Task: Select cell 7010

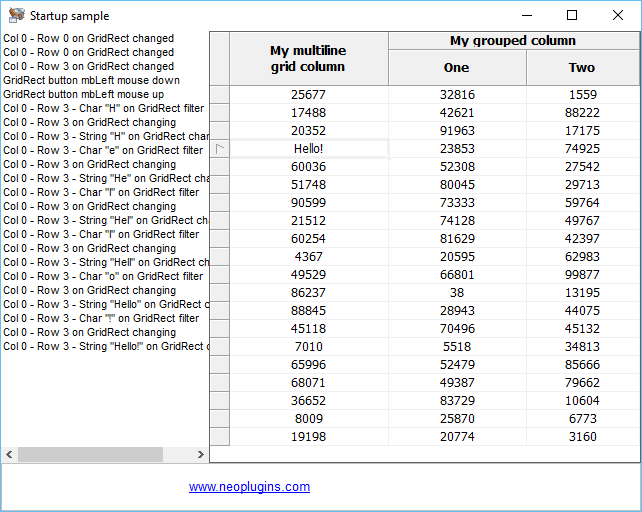Action: 309,347
